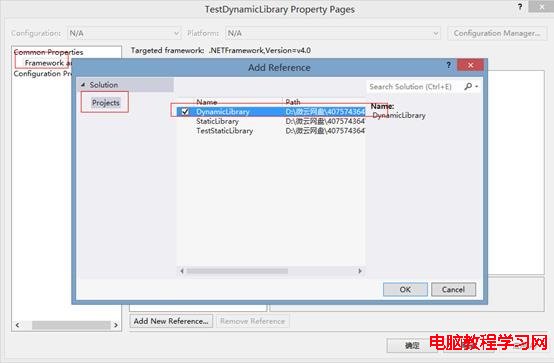Click the Property Pages tree scrollbar thumb
554x363 pixels.
click(x=71, y=325)
